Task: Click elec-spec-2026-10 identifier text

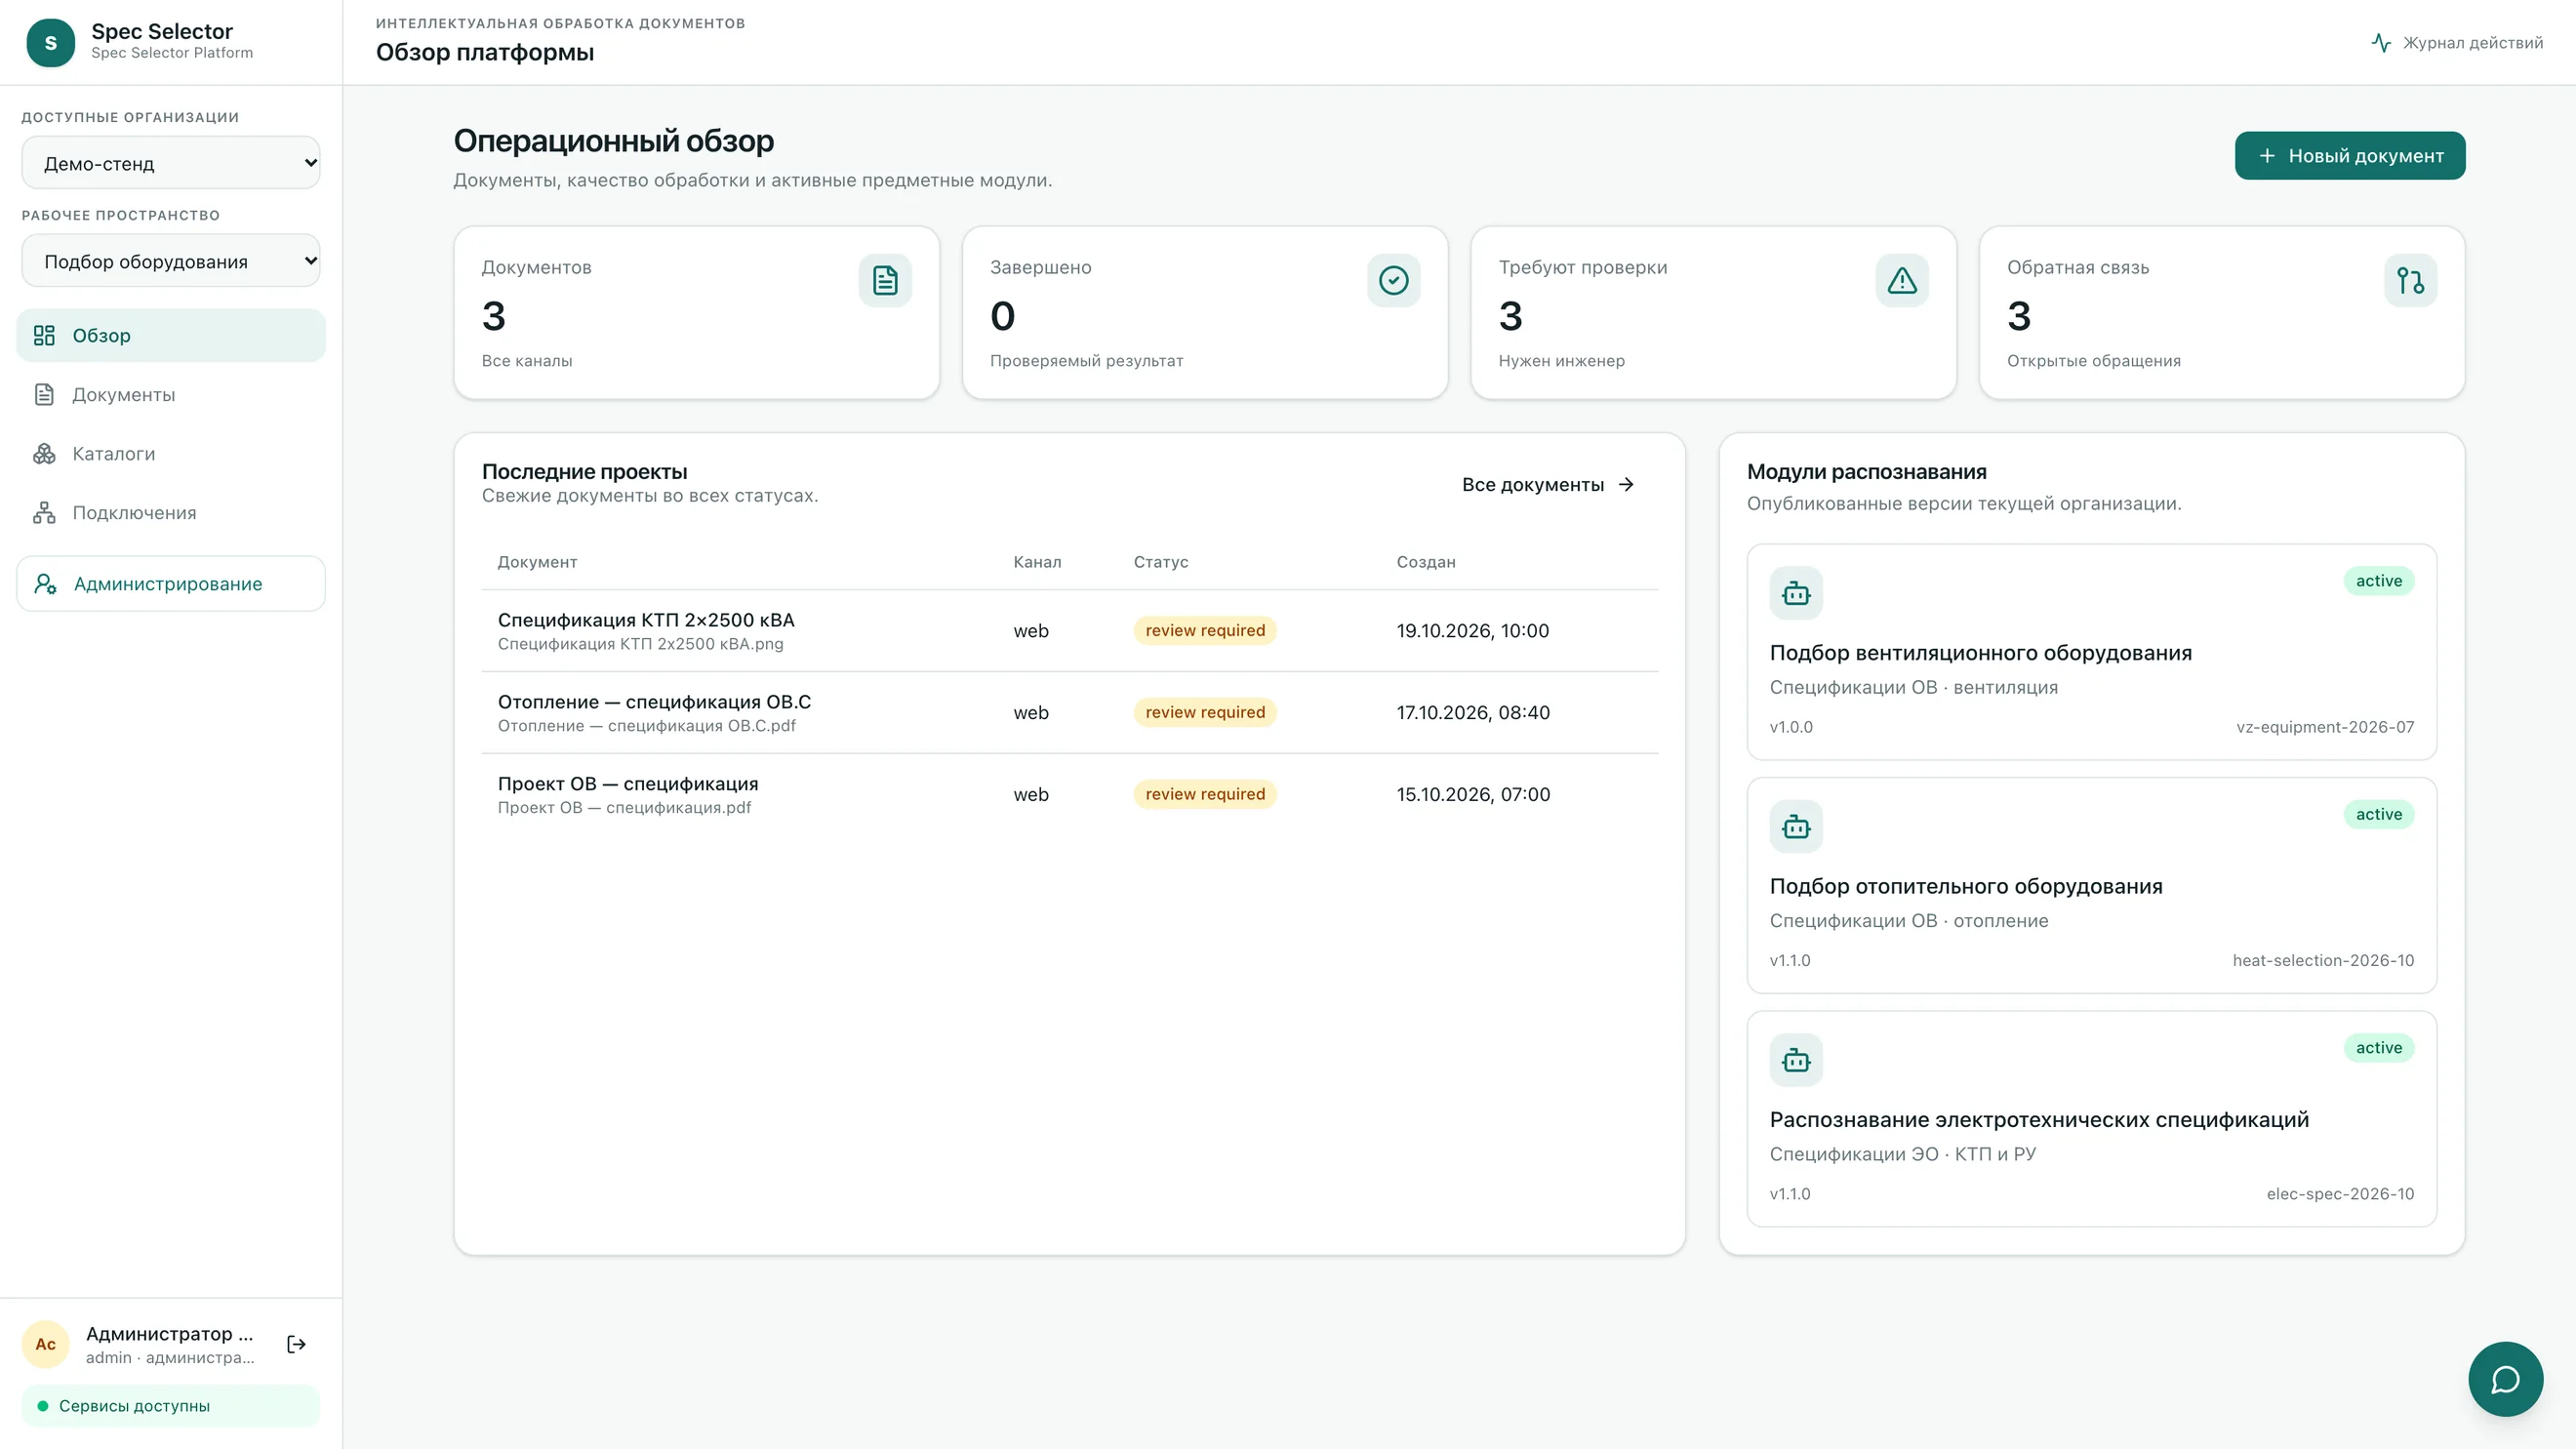Action: point(2340,1194)
